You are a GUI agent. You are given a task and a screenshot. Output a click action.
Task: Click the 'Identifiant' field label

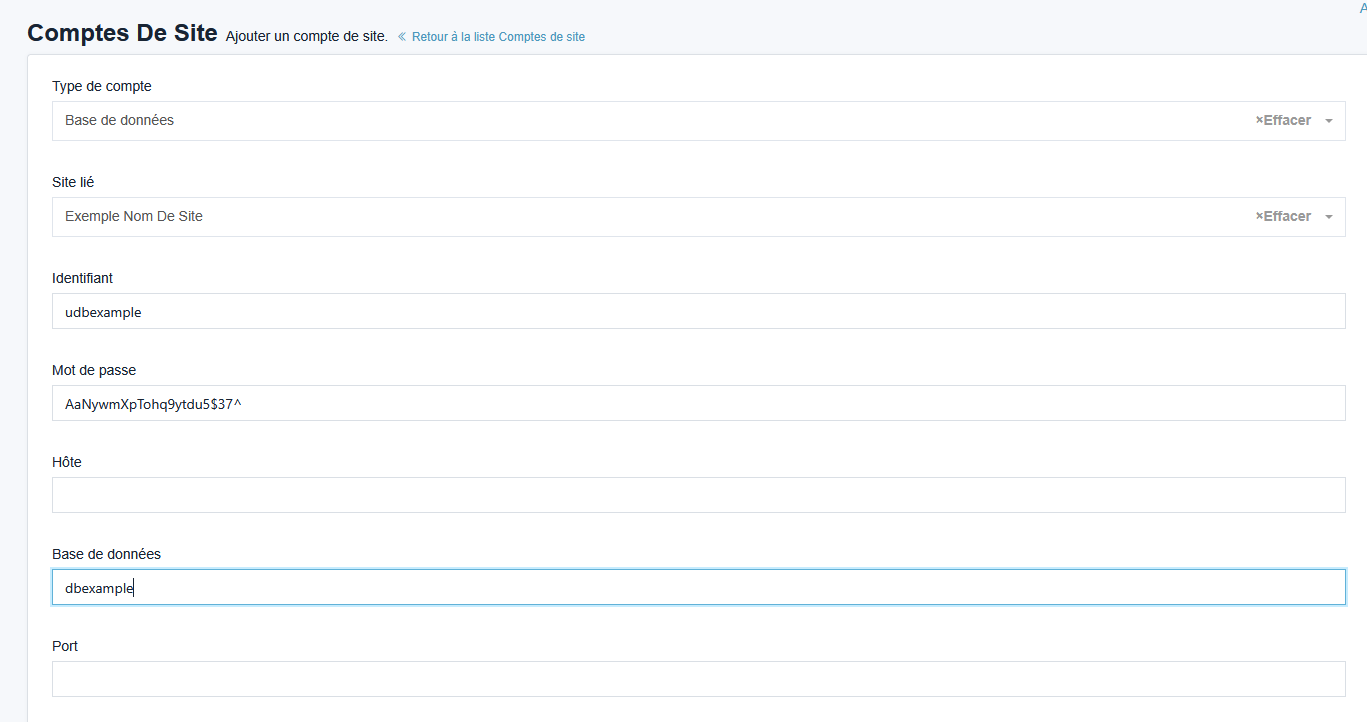tap(82, 278)
